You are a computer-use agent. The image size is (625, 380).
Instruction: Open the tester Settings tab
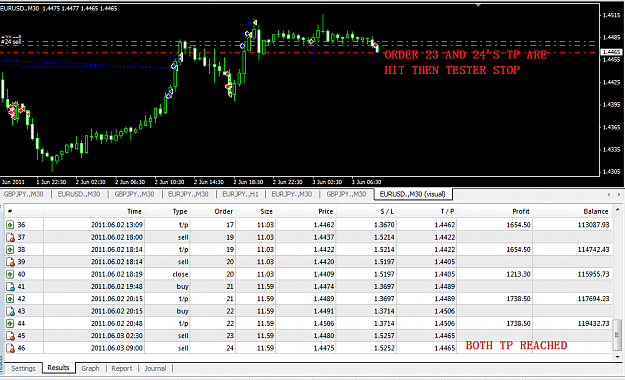23,368
